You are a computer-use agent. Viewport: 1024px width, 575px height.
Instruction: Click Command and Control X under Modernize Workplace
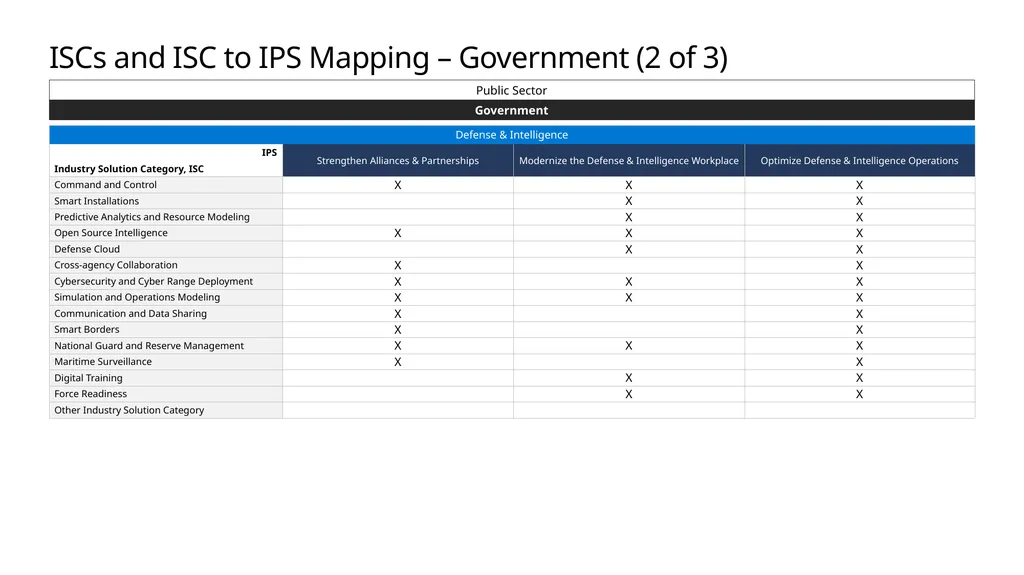pyautogui.click(x=629, y=185)
